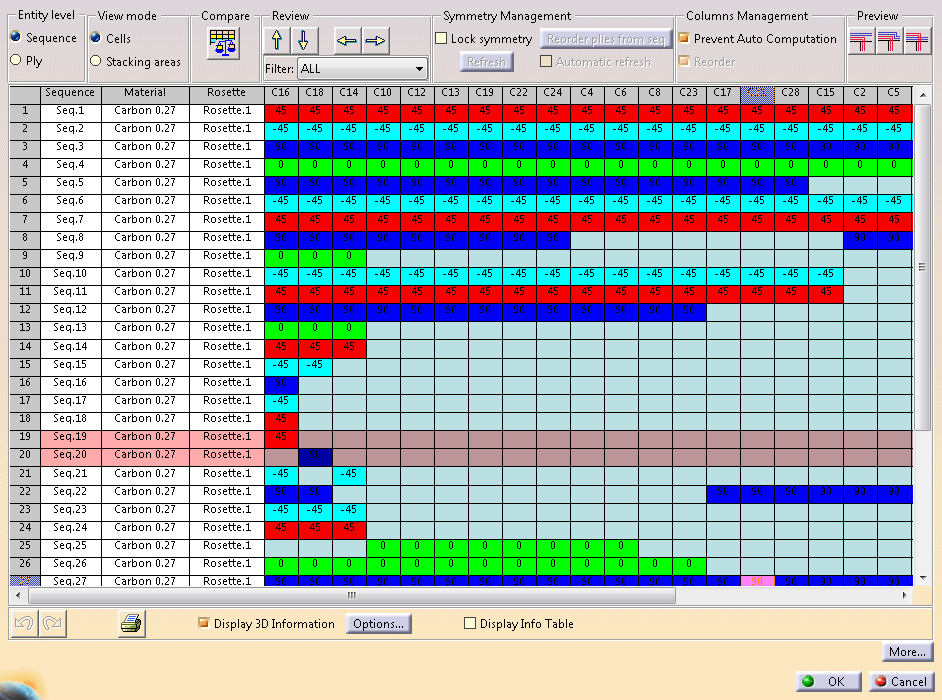Select the Ply entity level radio
Image resolution: width=942 pixels, height=700 pixels.
[15, 61]
